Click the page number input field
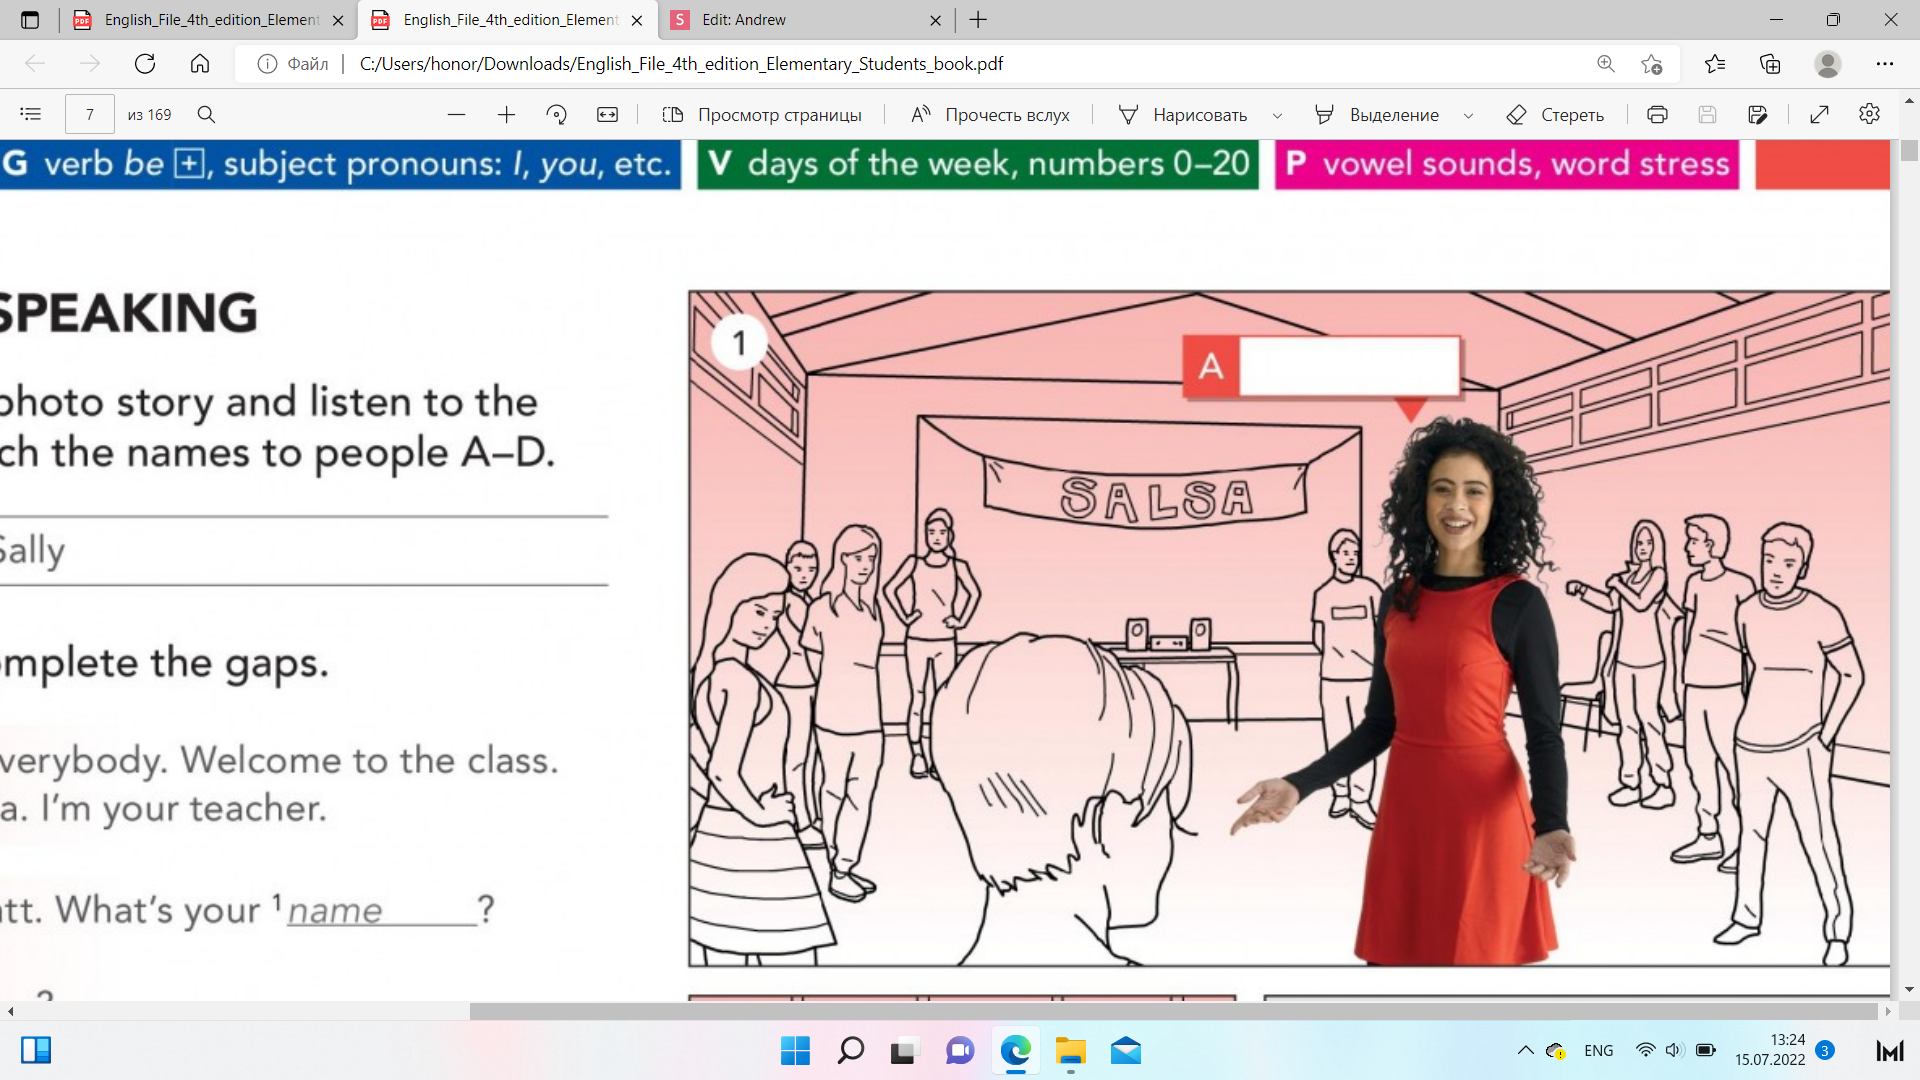This screenshot has width=1920, height=1080. pyautogui.click(x=90, y=114)
